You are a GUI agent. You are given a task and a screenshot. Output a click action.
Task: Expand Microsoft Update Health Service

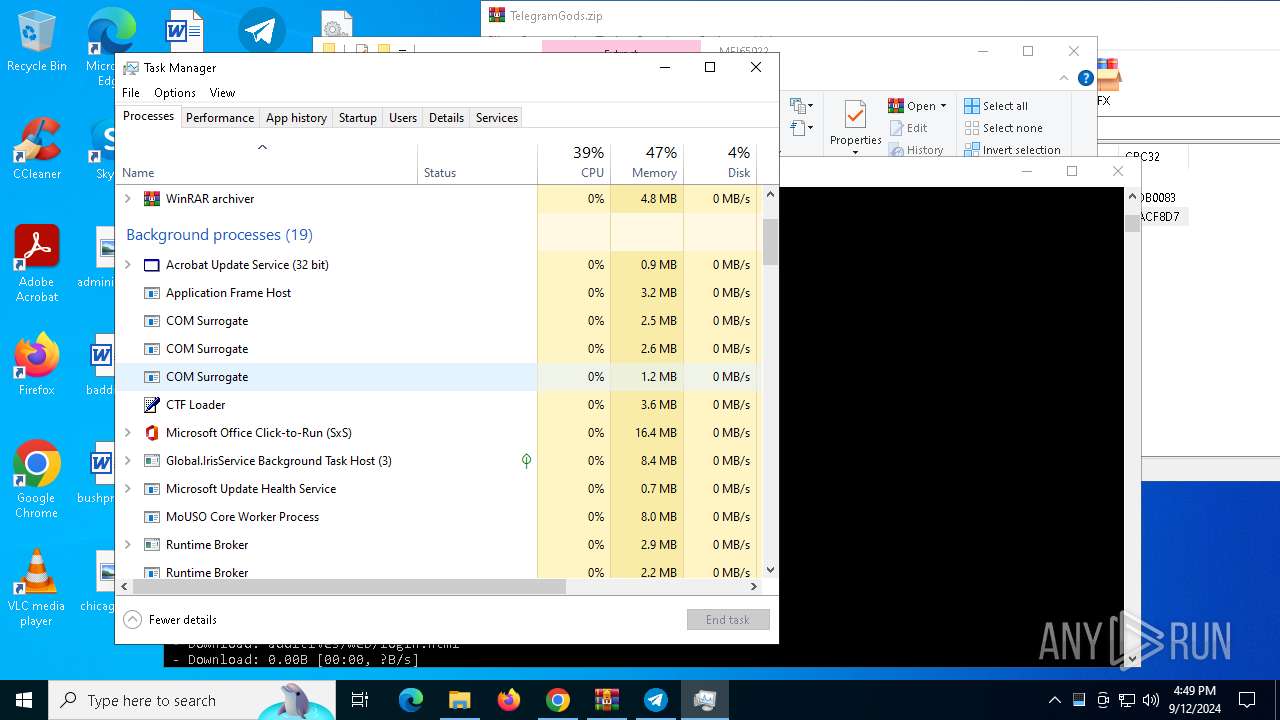127,489
